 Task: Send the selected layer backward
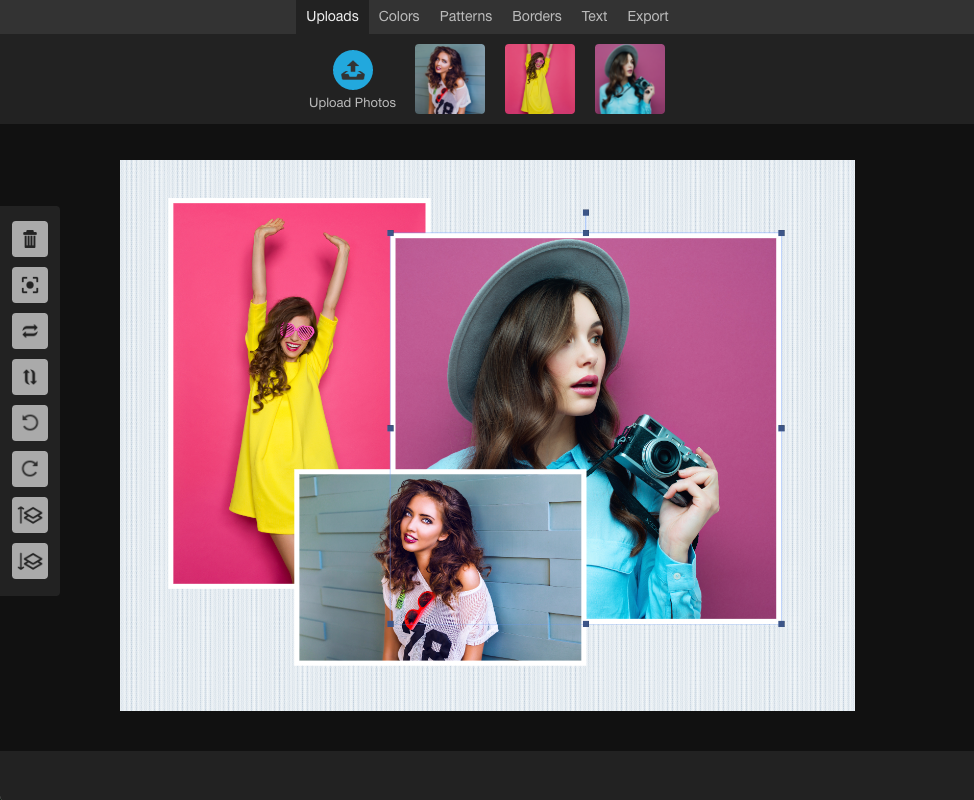pos(30,561)
